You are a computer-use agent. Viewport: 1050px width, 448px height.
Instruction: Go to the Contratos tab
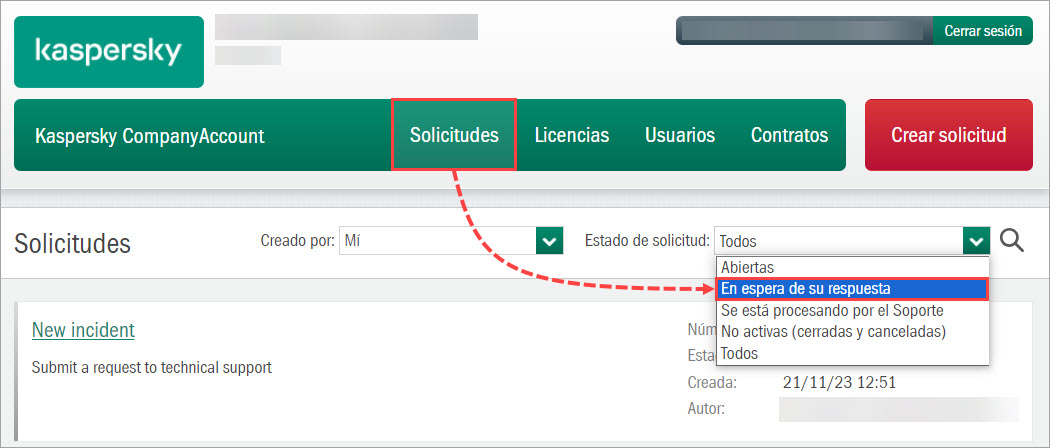pyautogui.click(x=790, y=135)
